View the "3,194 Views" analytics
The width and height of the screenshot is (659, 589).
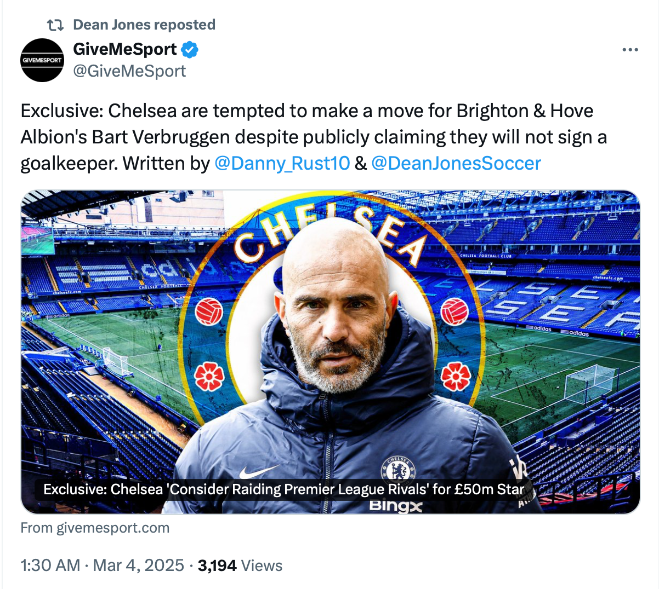[x=240, y=565]
